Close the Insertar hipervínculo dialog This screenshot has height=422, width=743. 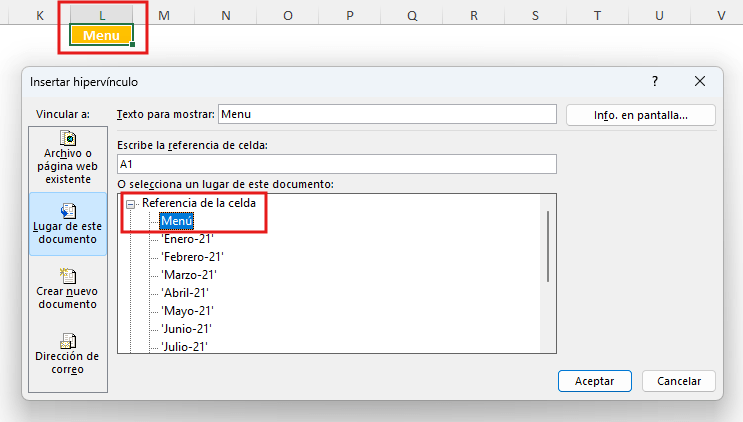pos(700,81)
